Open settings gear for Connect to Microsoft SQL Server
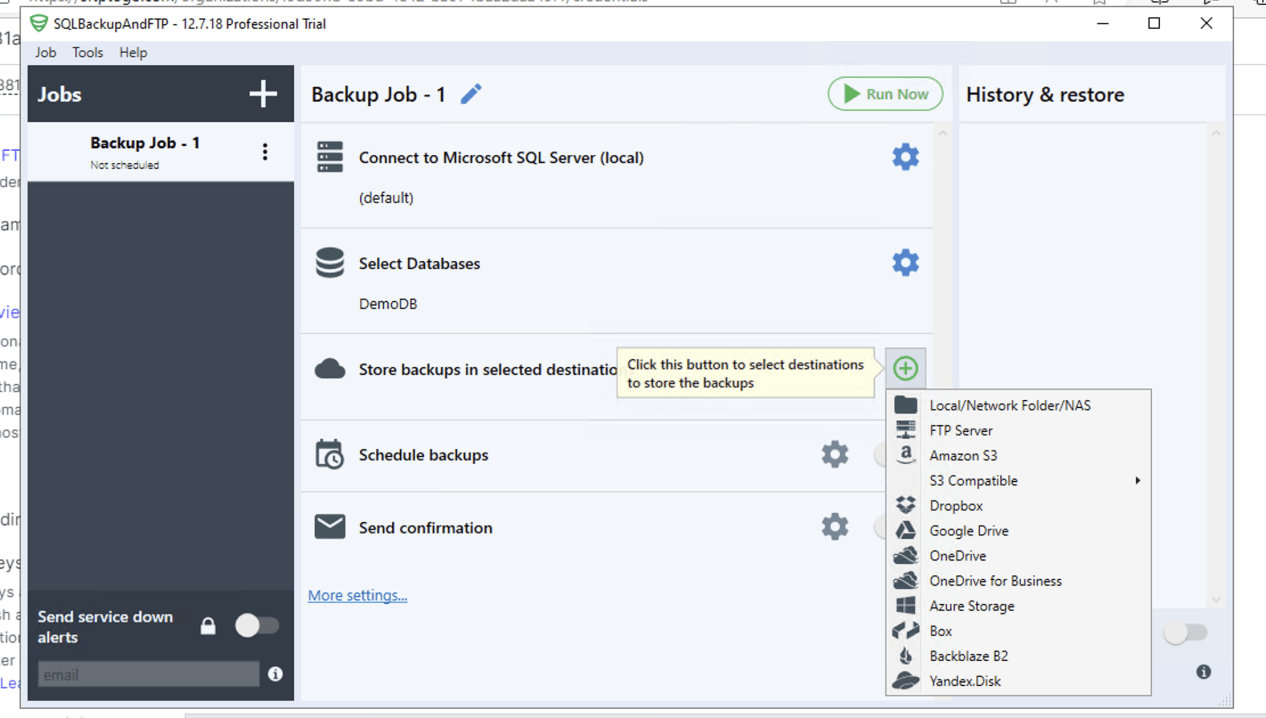The width and height of the screenshot is (1266, 718). tap(905, 157)
